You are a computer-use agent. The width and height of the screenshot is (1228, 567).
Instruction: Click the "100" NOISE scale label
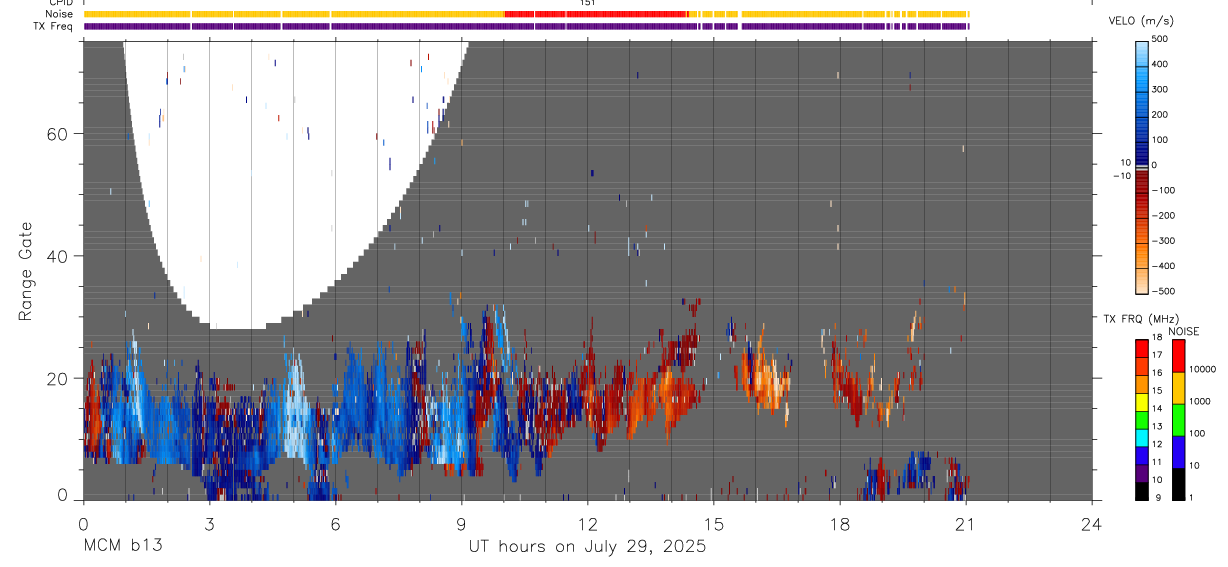click(x=1198, y=433)
